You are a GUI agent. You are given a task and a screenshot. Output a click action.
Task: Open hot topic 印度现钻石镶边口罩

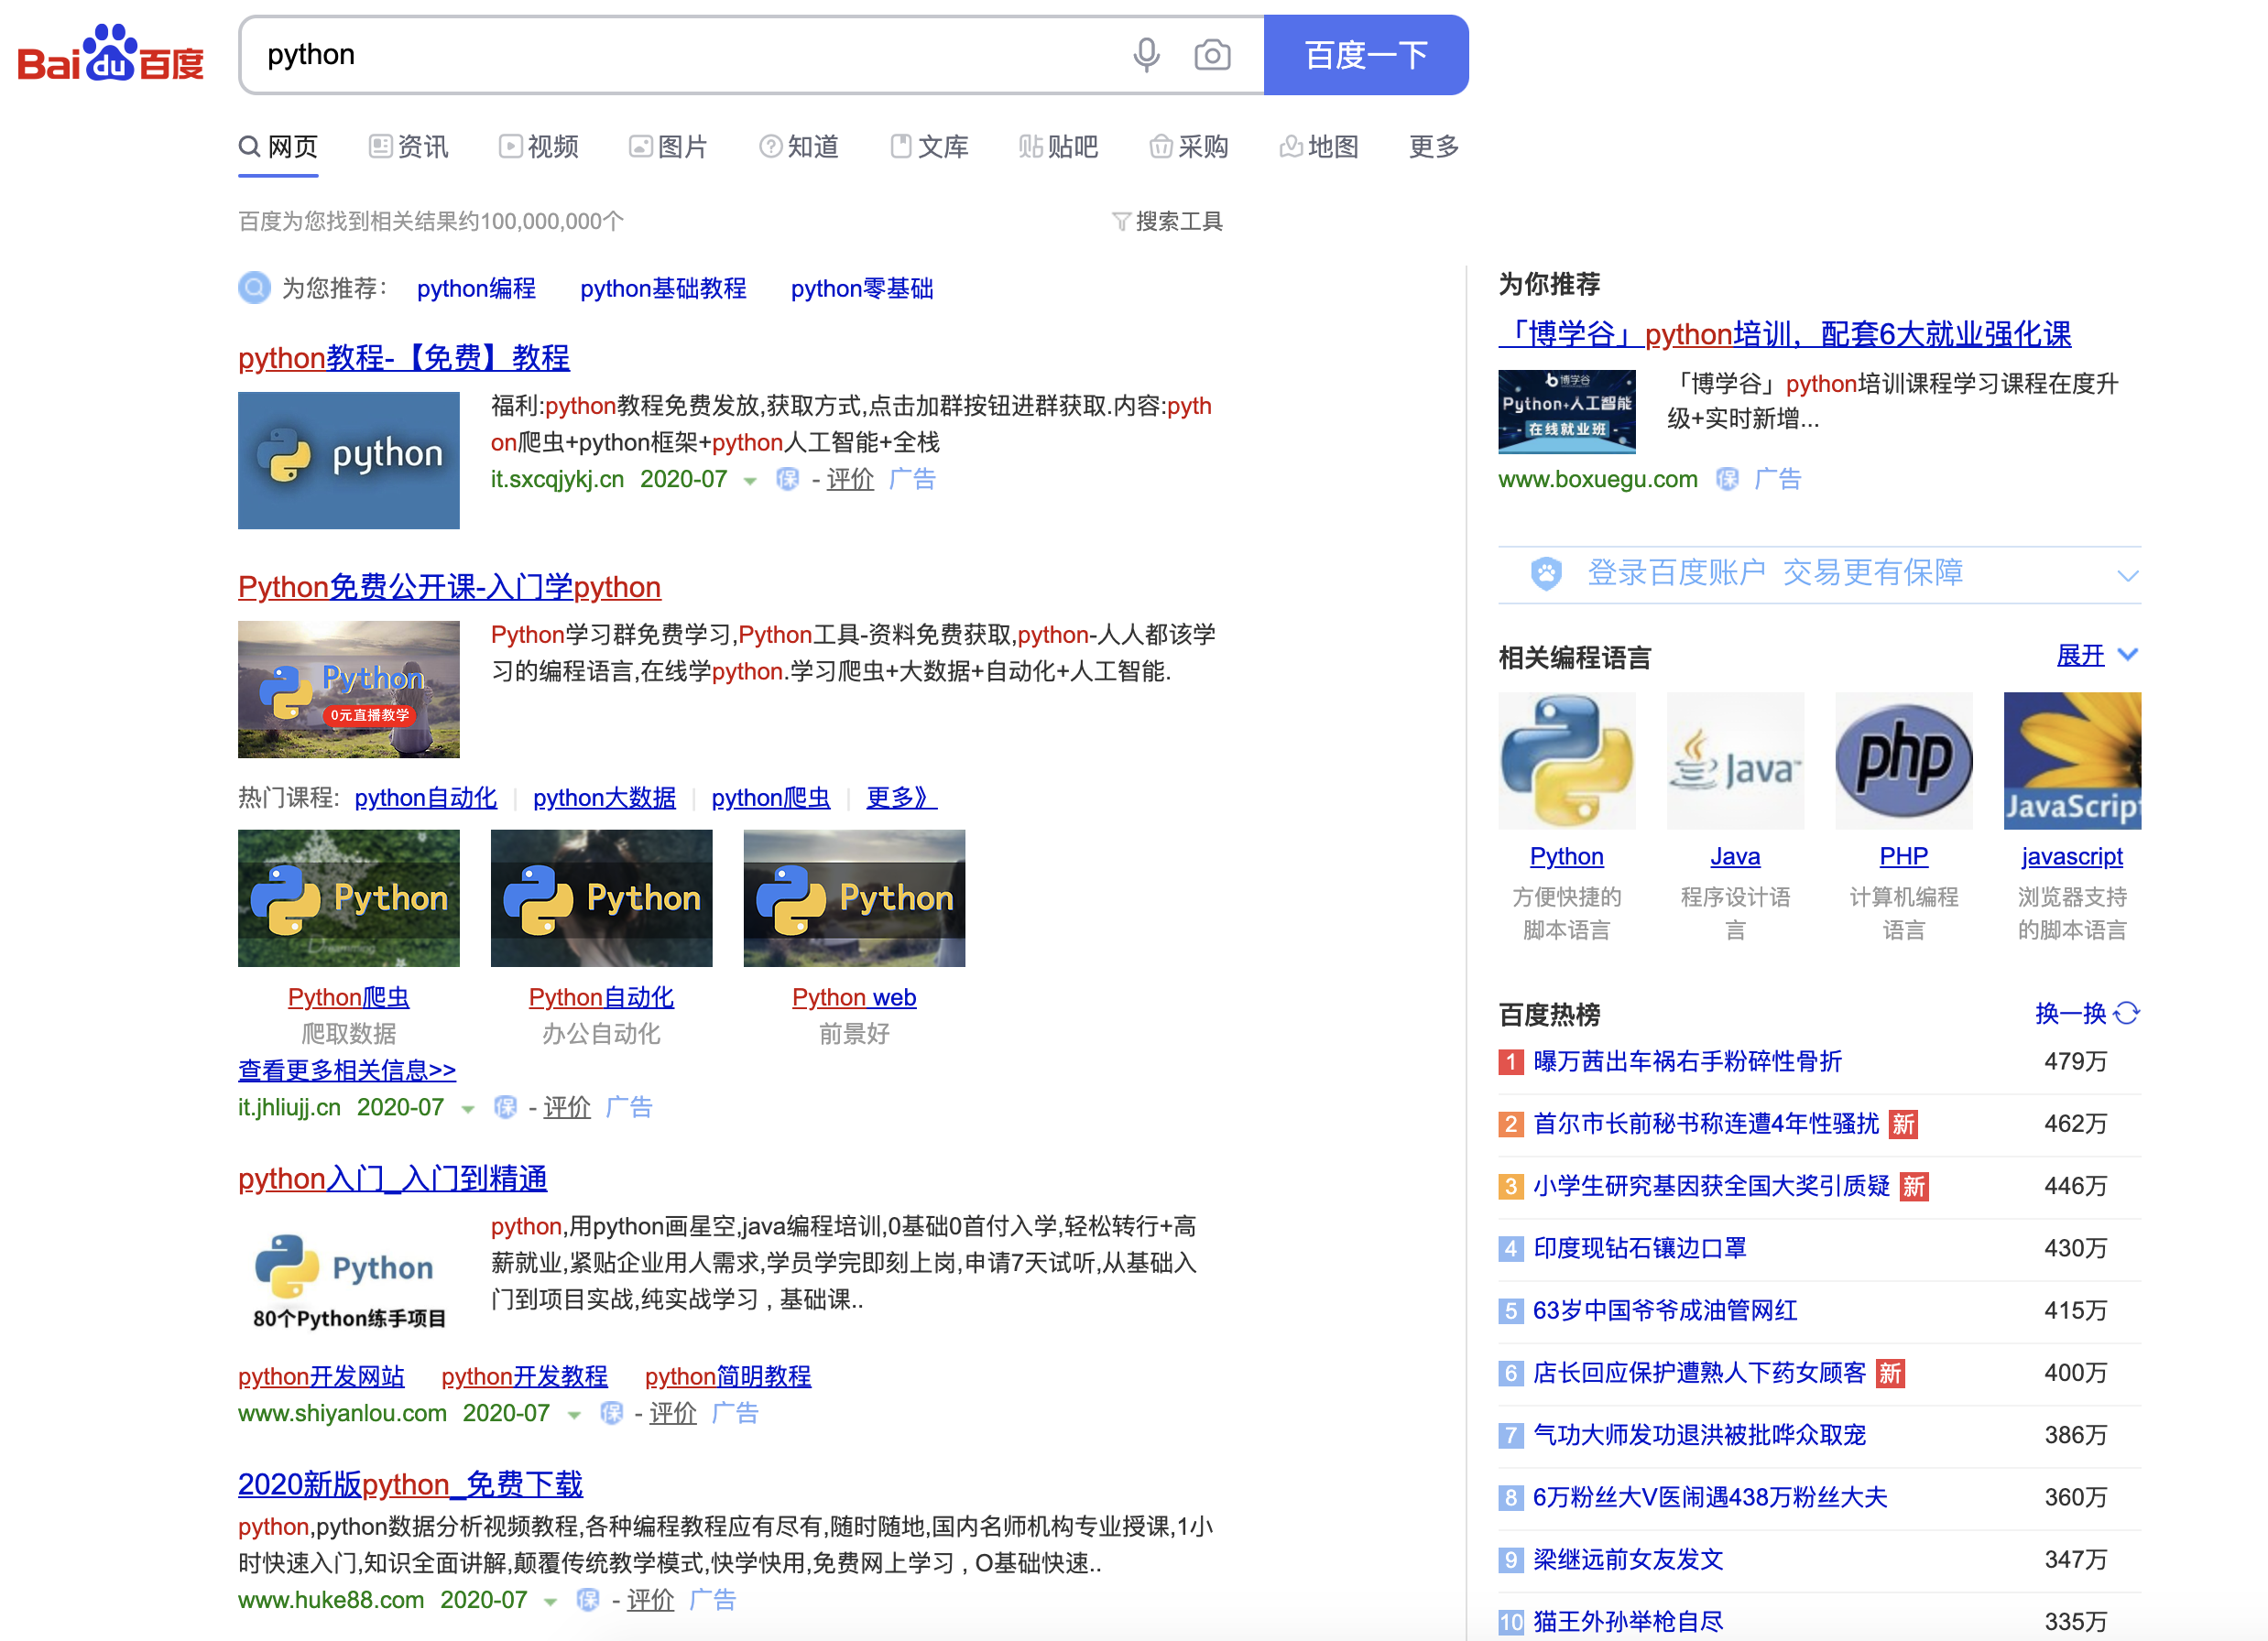1640,1248
